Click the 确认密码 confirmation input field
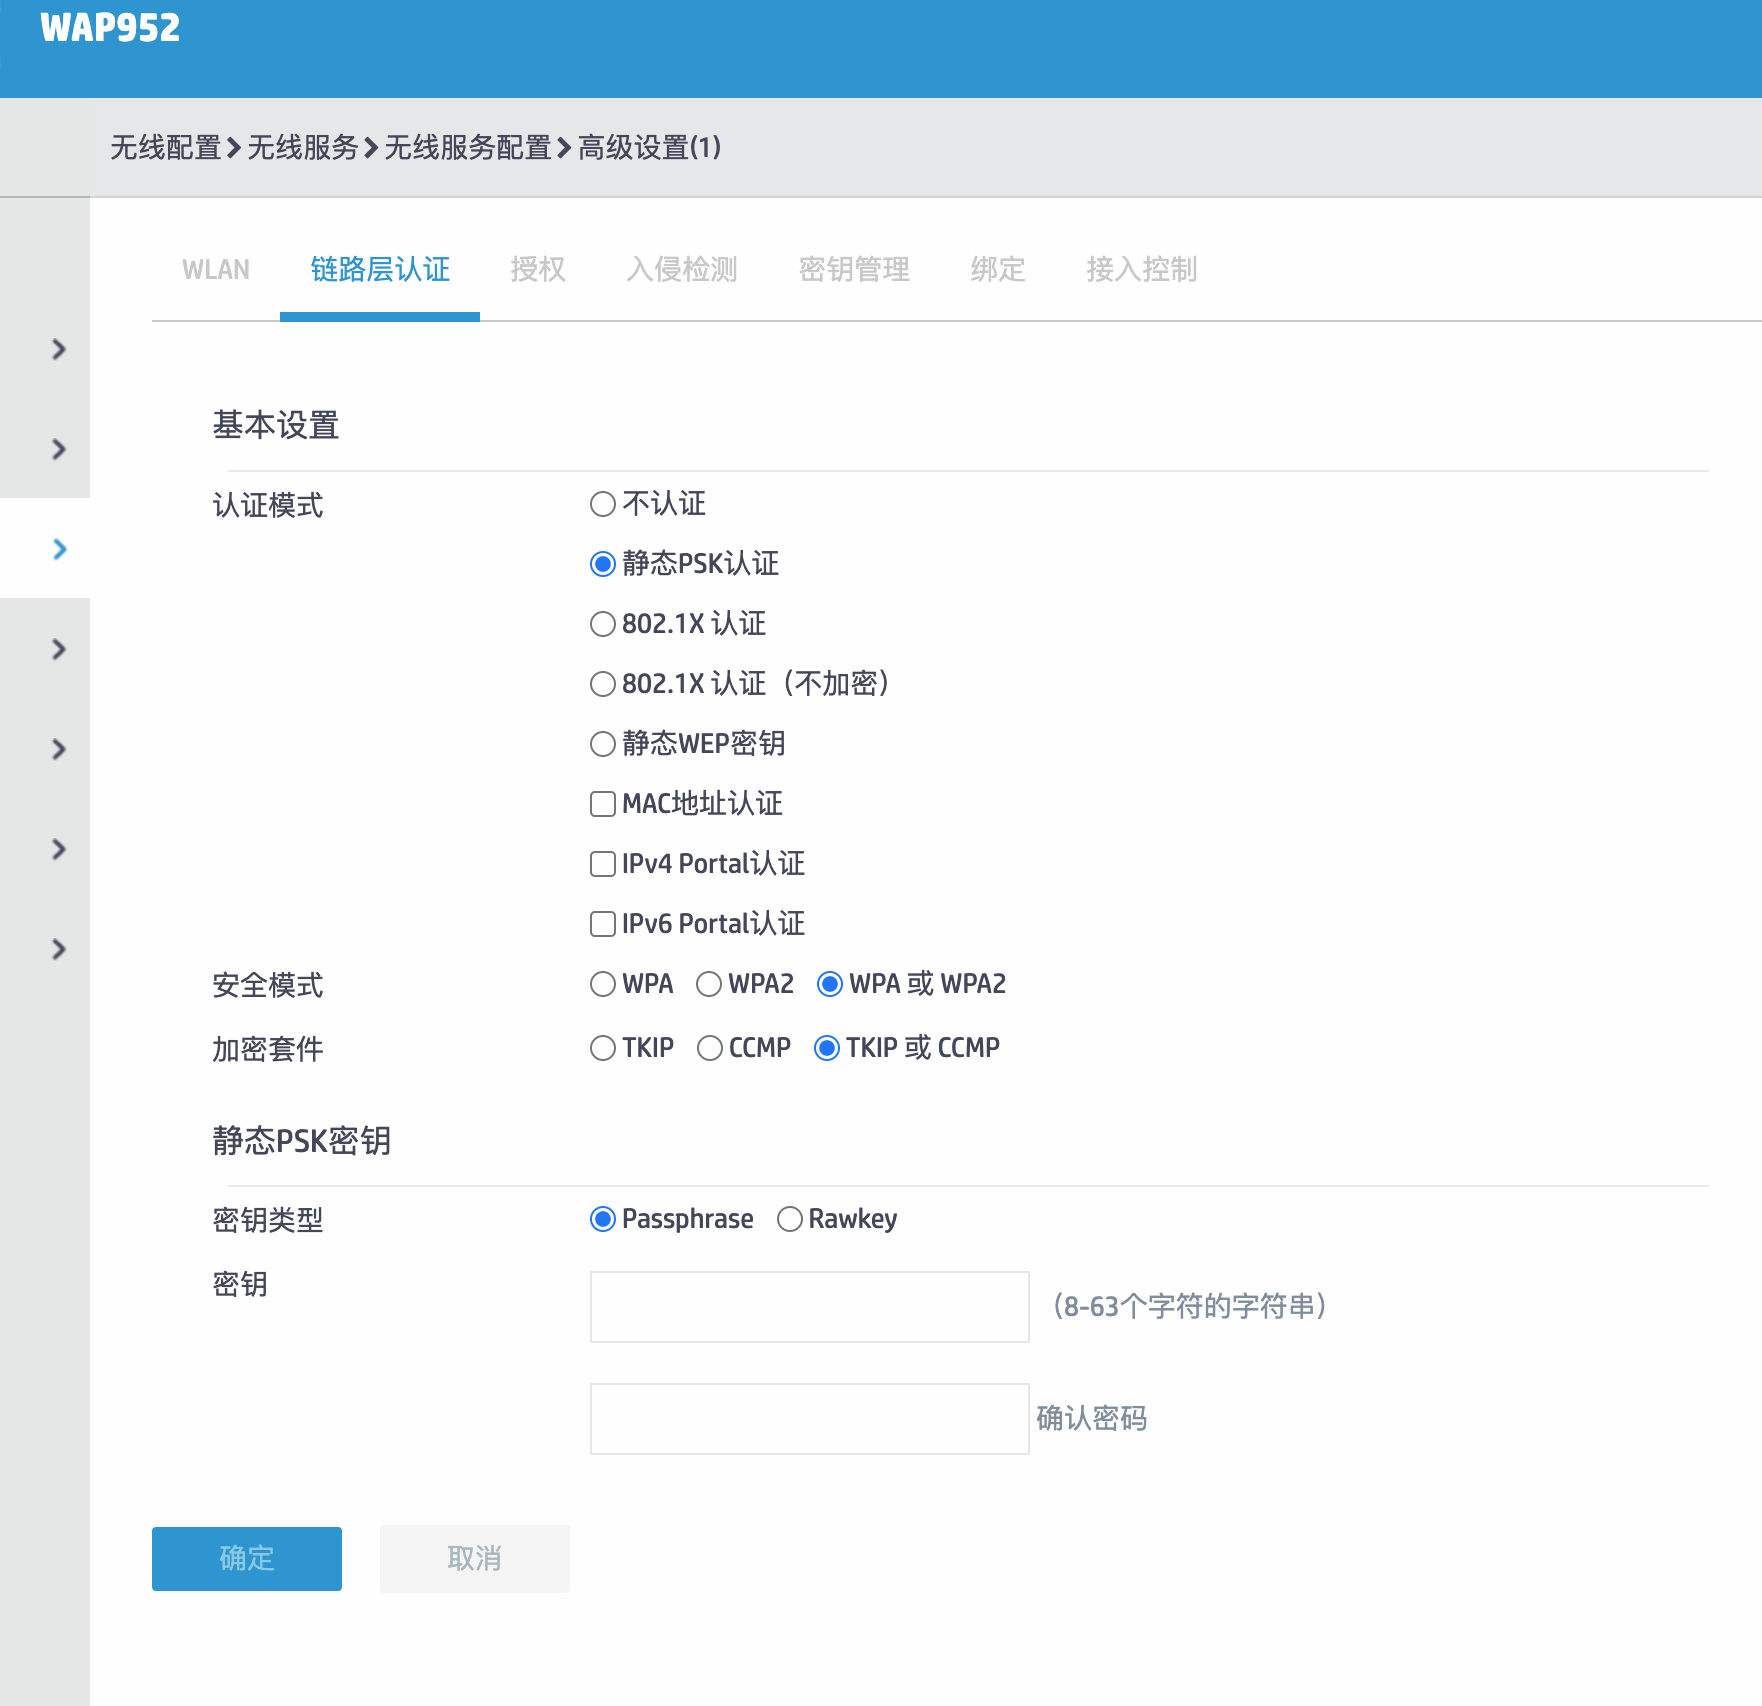This screenshot has width=1762, height=1706. [x=810, y=1419]
